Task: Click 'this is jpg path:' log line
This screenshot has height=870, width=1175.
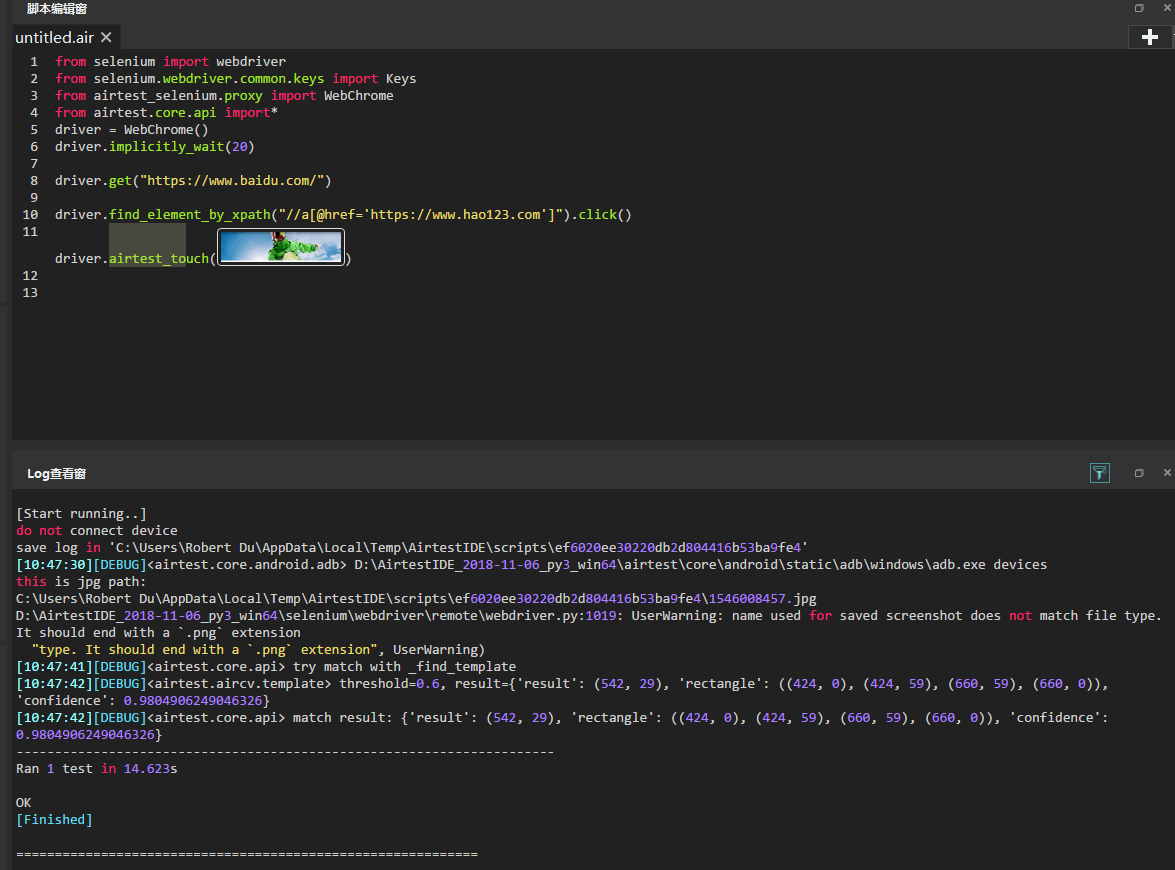Action: (x=81, y=581)
